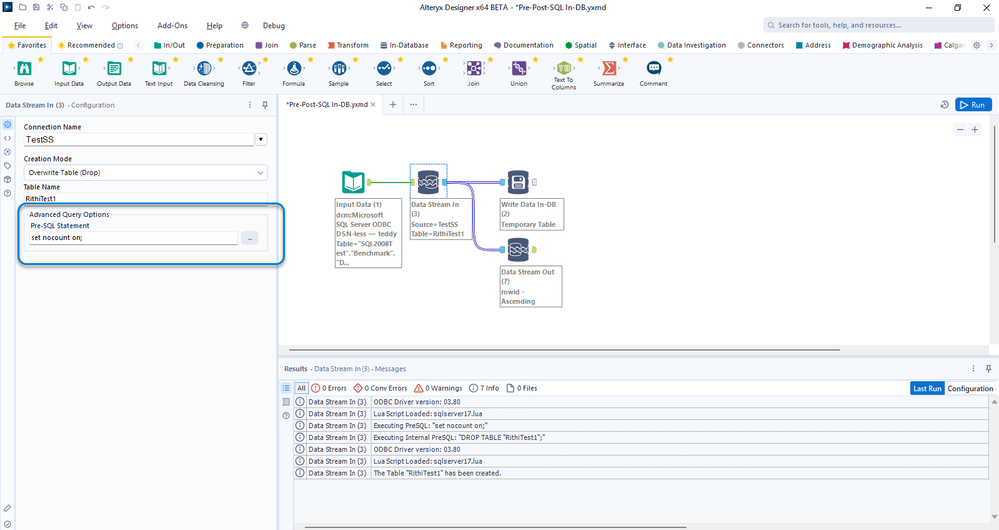Select the Filter tool
999x530 pixels.
click(x=249, y=69)
